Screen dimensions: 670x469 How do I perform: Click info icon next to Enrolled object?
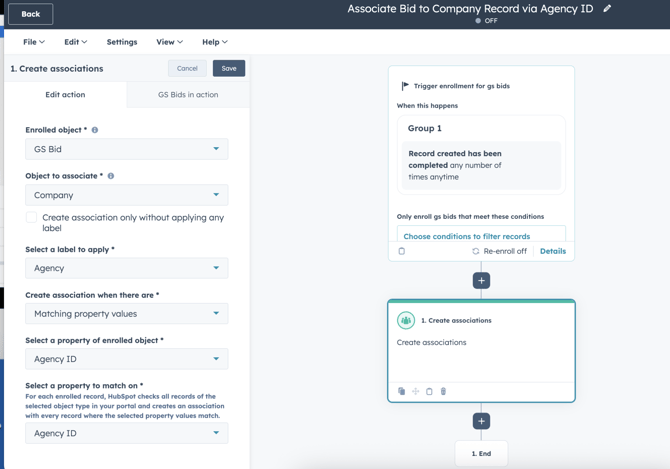(x=95, y=130)
